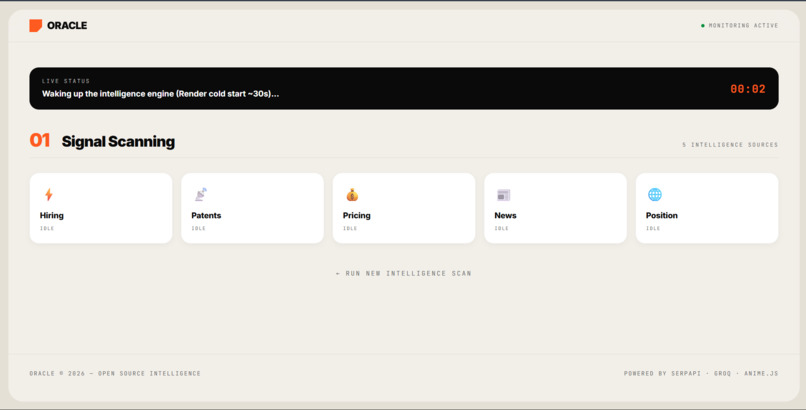Run new intelligence scan
The image size is (806, 410).
(x=404, y=273)
